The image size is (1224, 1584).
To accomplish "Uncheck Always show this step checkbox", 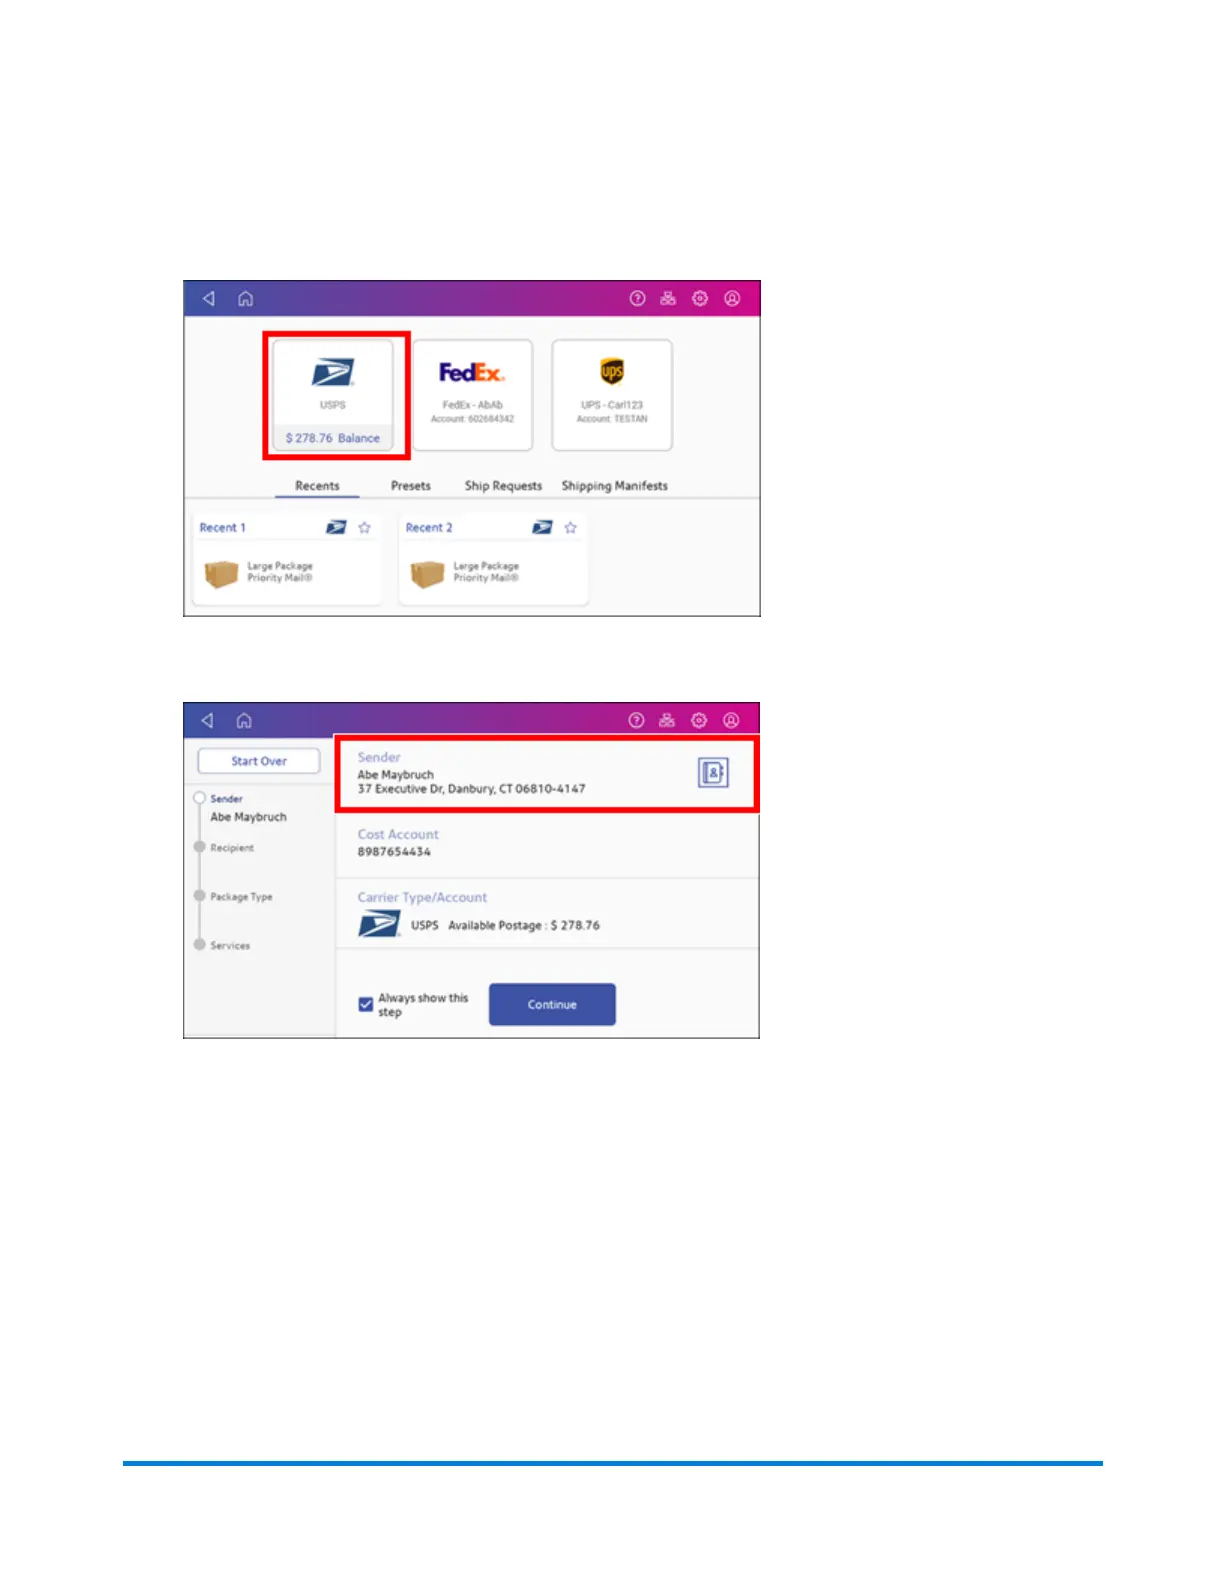I will click(366, 1004).
